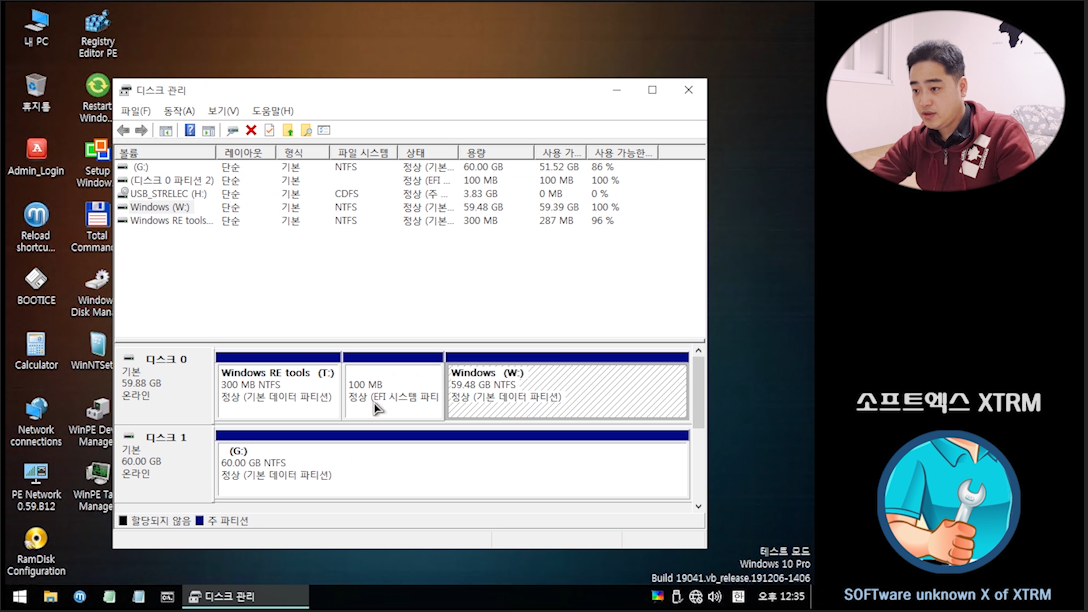Select the Windows (W:) 59.48 GB partition block
Viewport: 1088px width, 612px height.
[x=567, y=386]
